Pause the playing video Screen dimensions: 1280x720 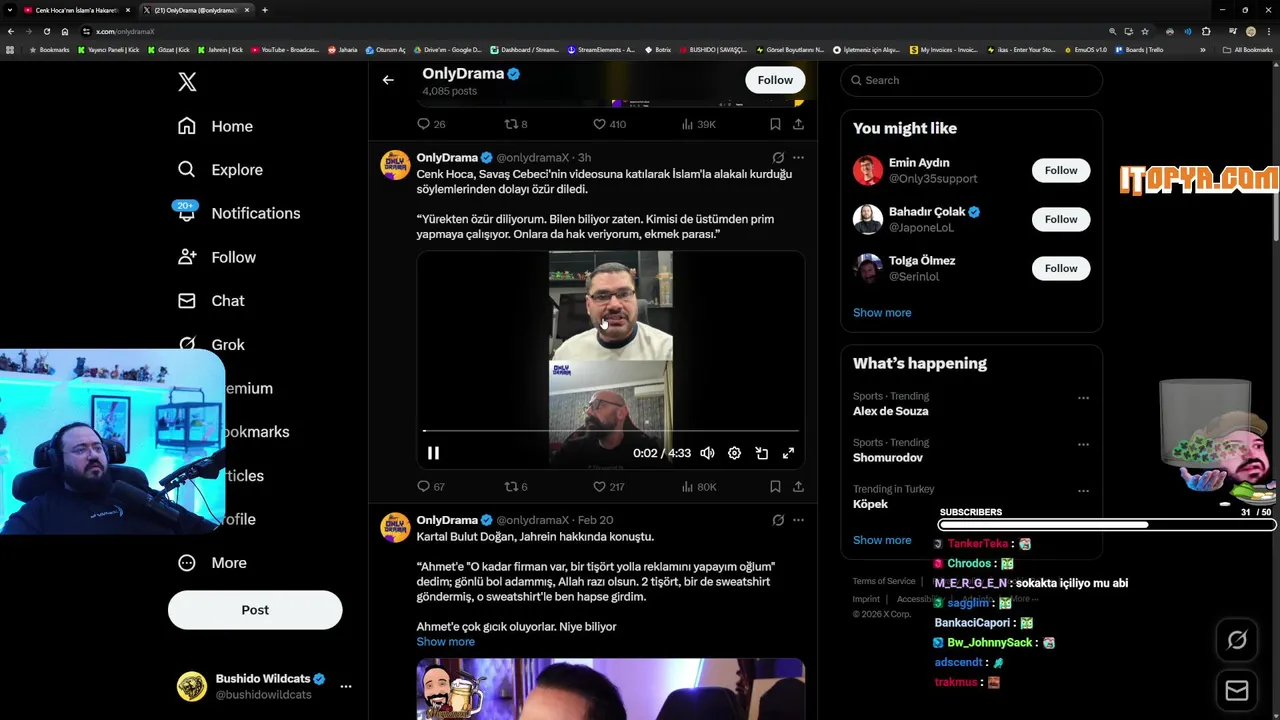(433, 453)
